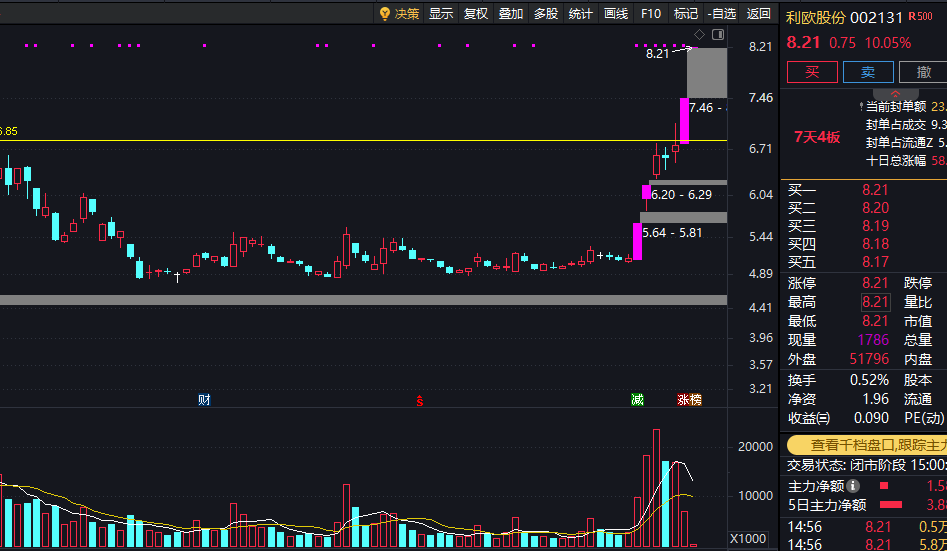Click the diamond marker icon above chart

[699, 34]
